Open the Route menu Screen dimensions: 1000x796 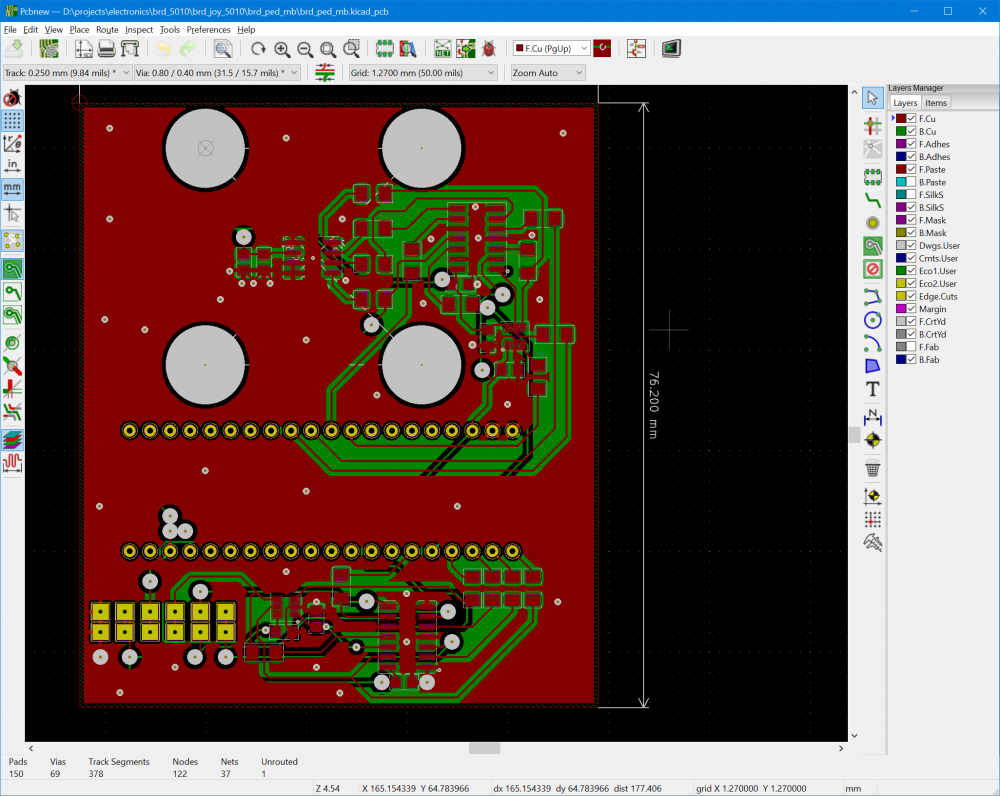[107, 30]
